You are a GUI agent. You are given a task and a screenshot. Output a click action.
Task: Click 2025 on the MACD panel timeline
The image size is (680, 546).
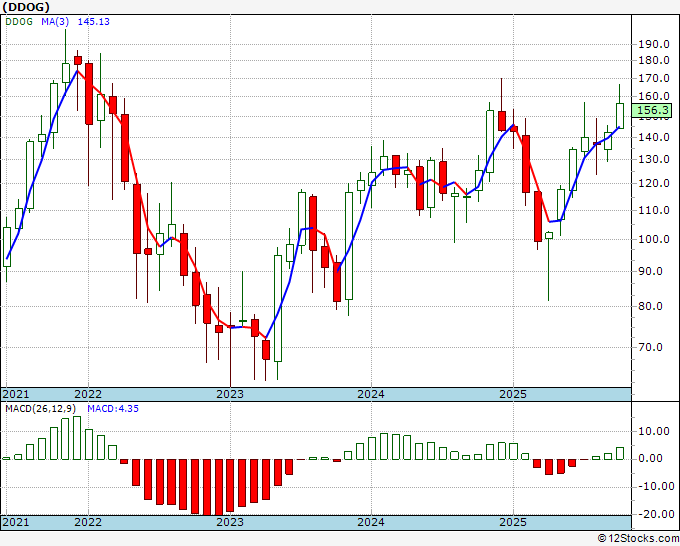point(513,522)
